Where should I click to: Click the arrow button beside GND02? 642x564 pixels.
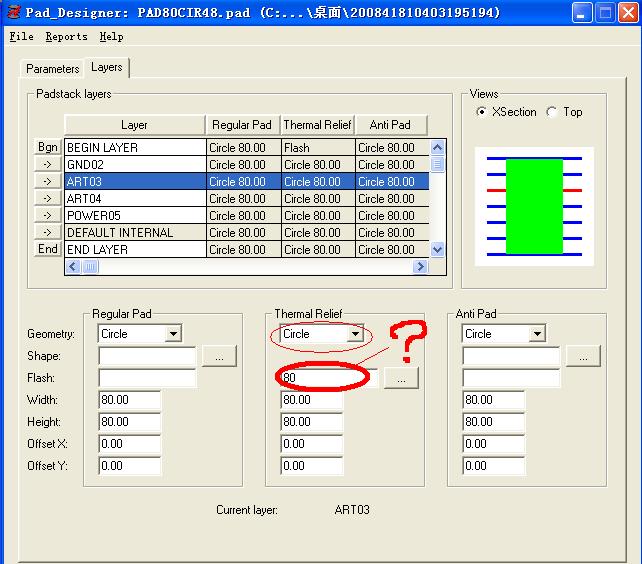click(x=47, y=164)
